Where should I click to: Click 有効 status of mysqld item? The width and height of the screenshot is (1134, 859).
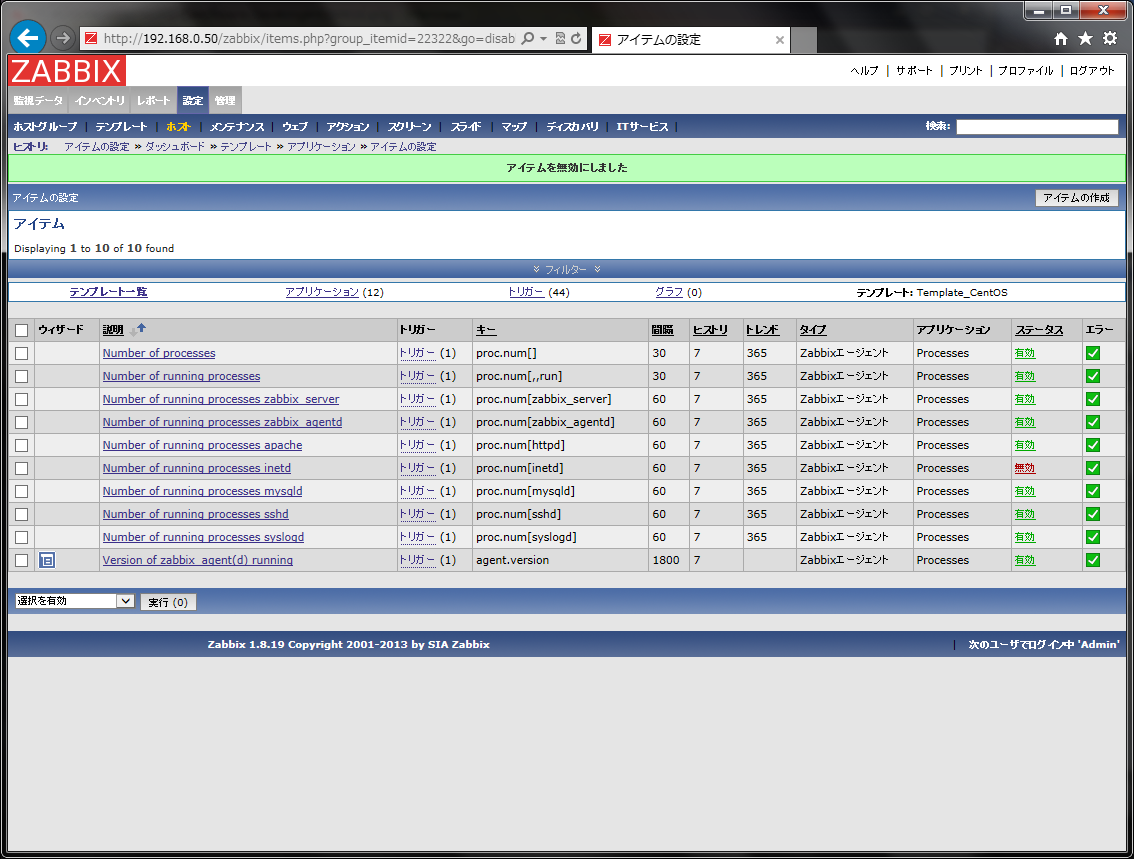1025,491
